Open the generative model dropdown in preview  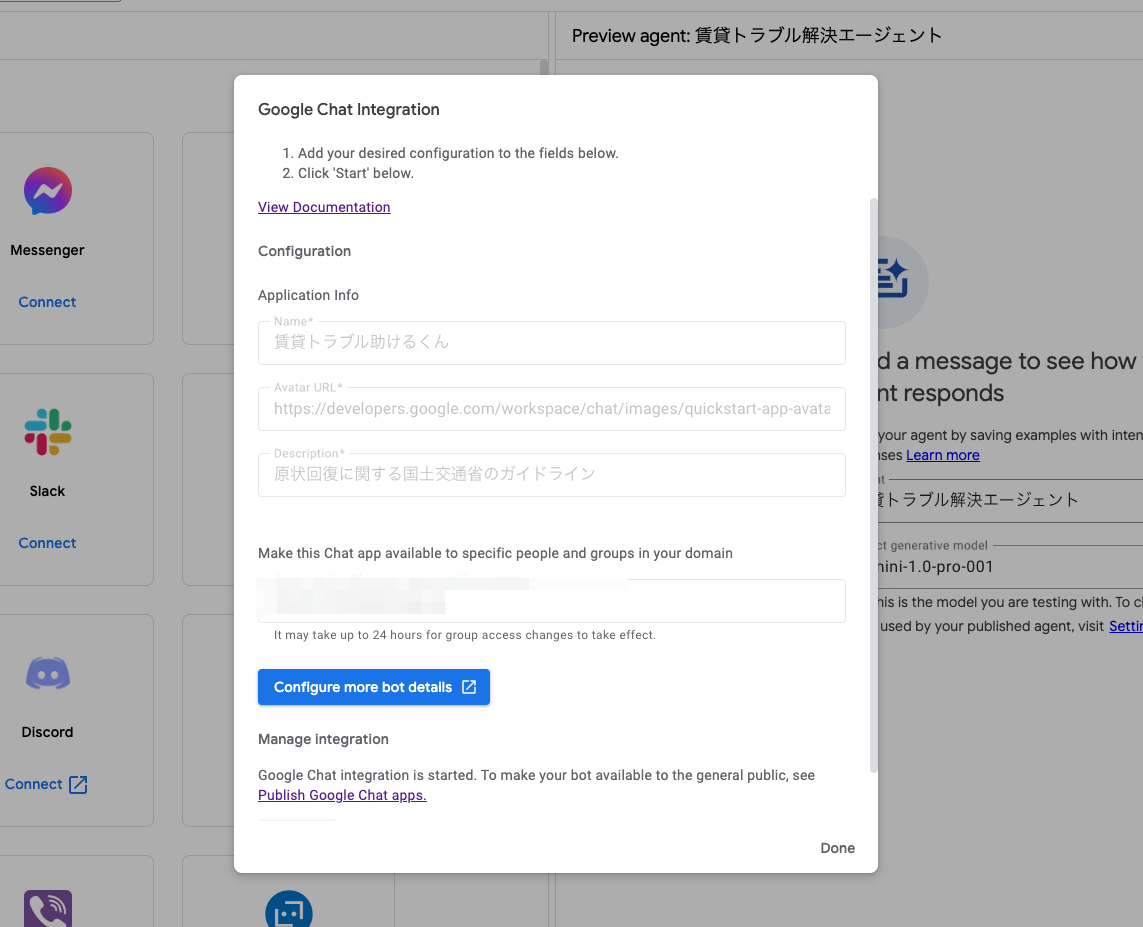click(1010, 566)
